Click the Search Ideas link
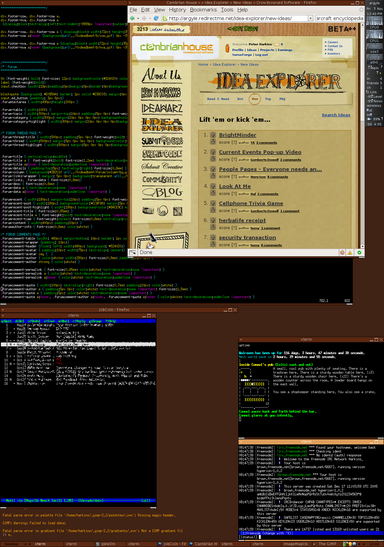Screen dimensions: 384x547 tap(336, 115)
